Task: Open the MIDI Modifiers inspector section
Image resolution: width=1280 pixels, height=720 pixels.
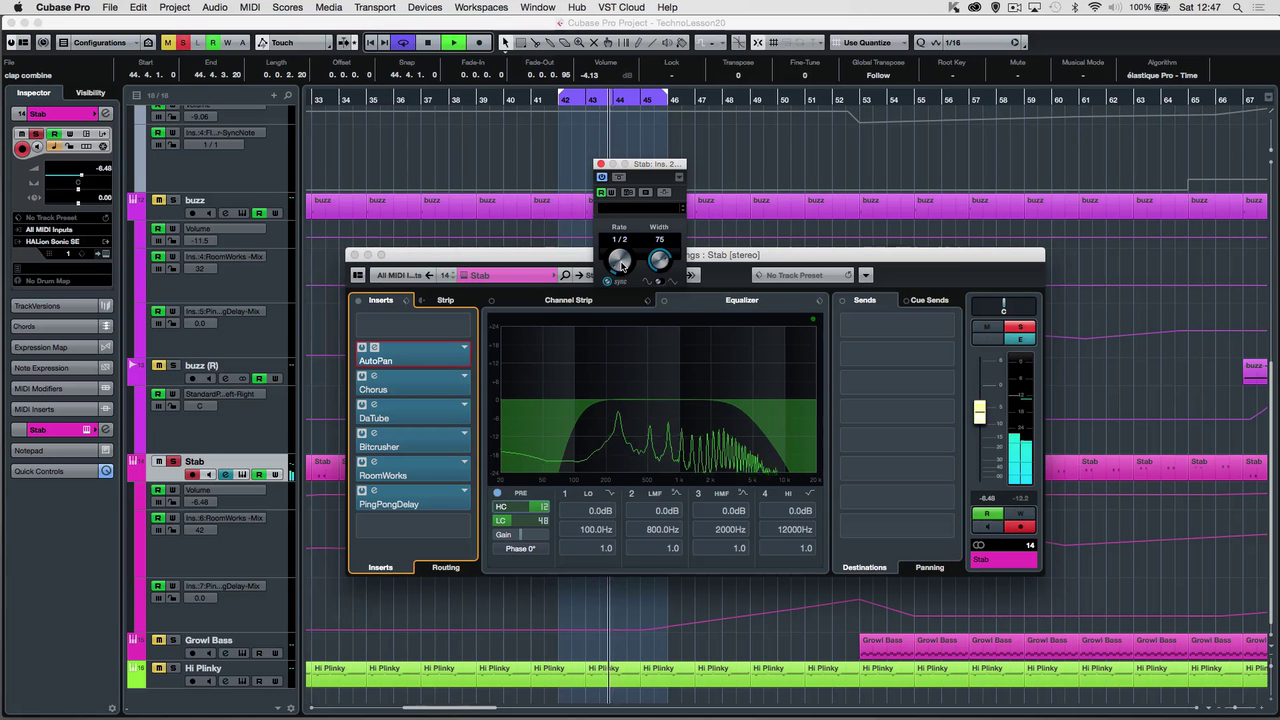Action: [55, 388]
